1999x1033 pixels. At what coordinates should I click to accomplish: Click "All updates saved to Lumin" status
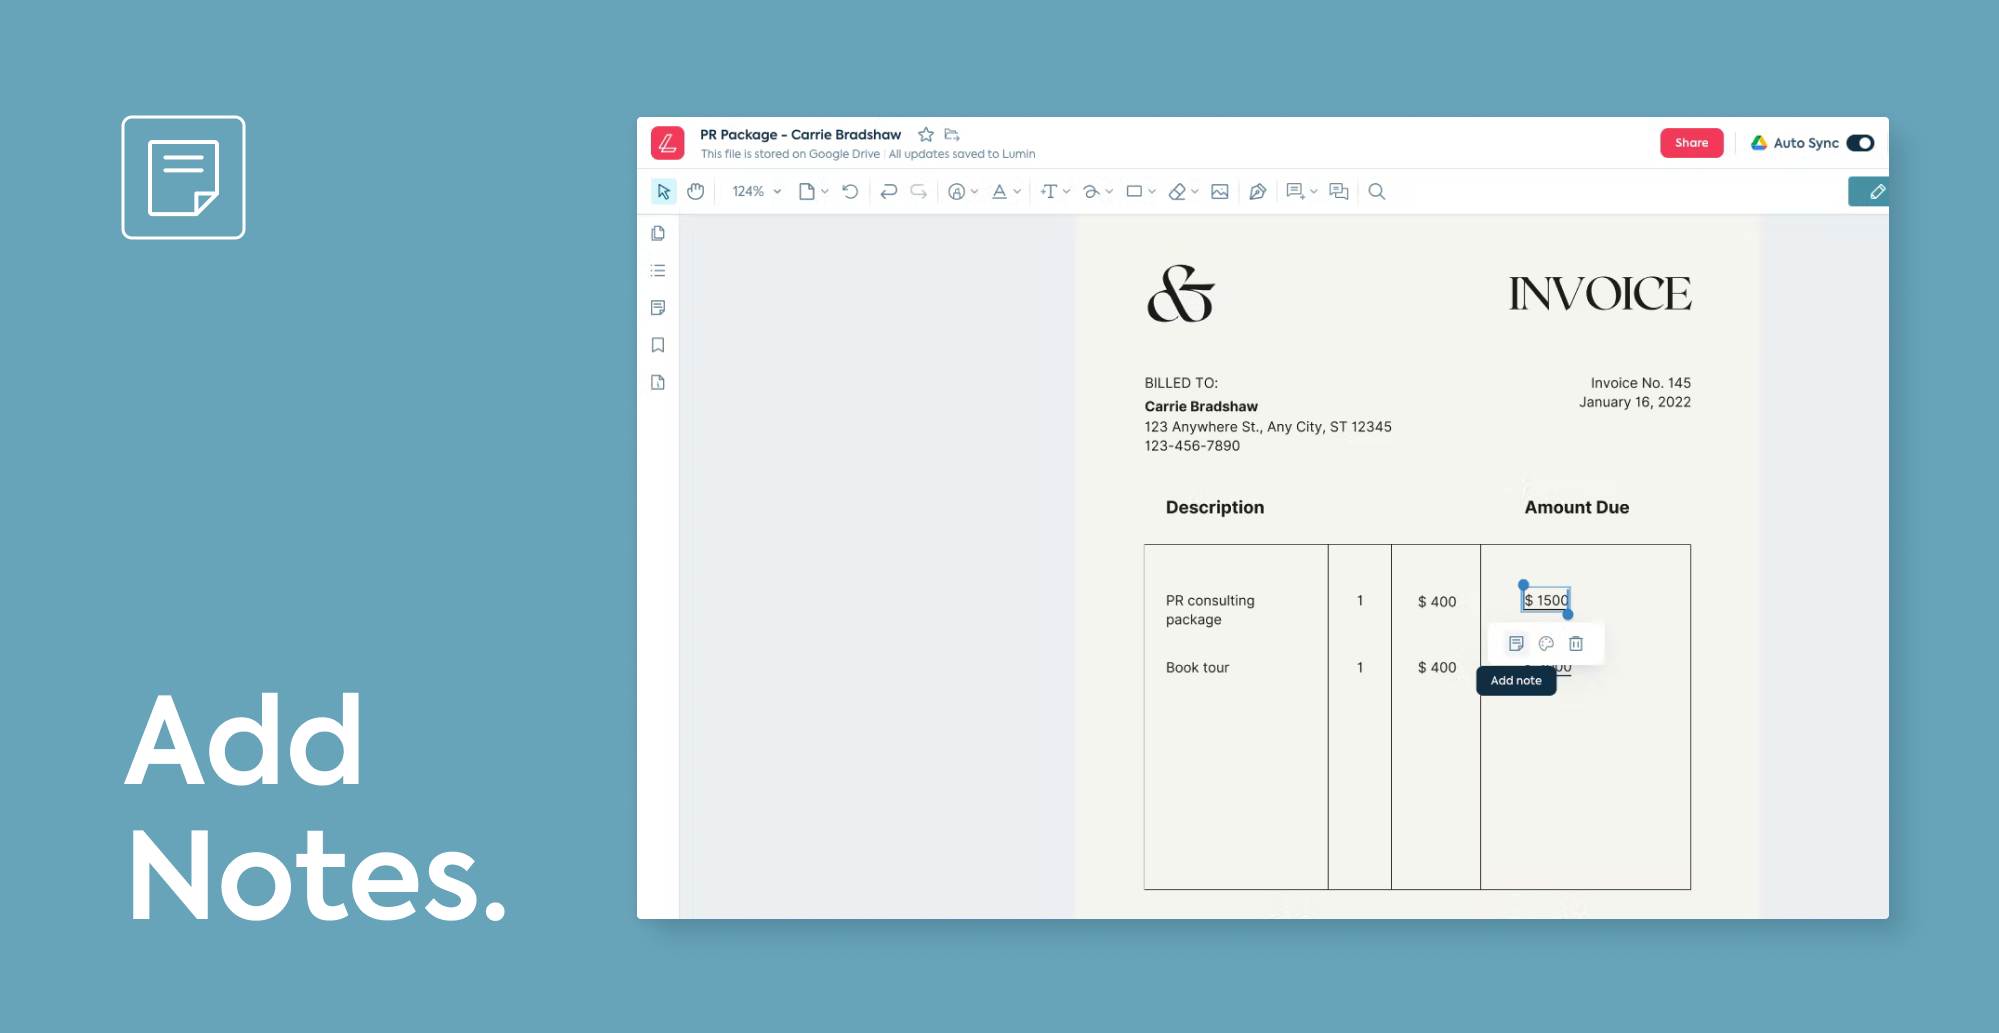(962, 154)
